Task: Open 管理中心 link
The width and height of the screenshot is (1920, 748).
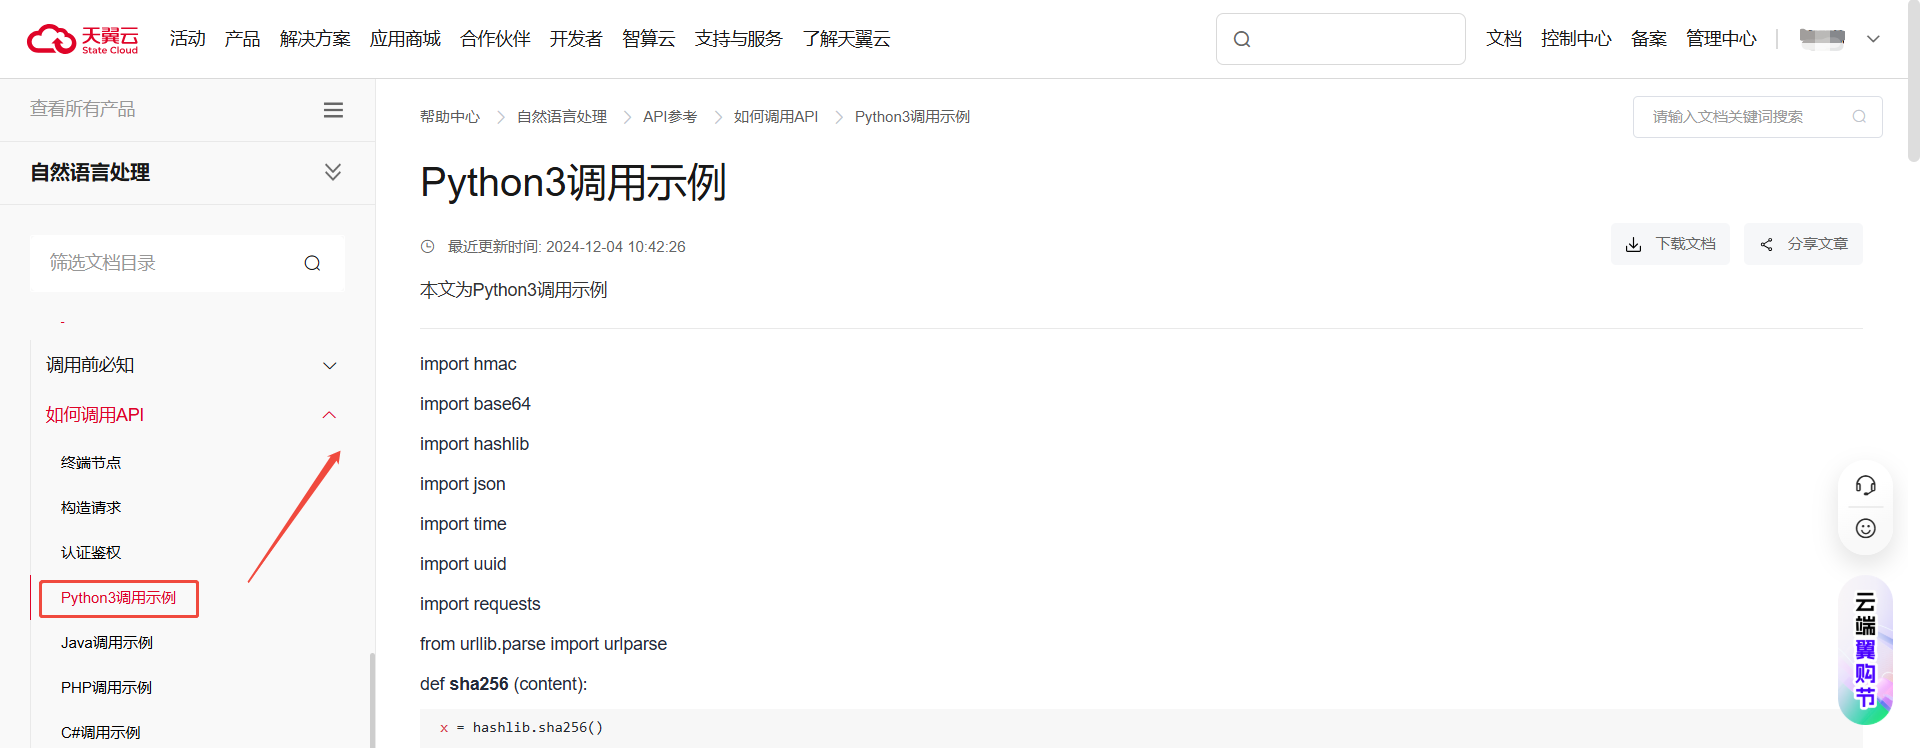Action: coord(1721,39)
